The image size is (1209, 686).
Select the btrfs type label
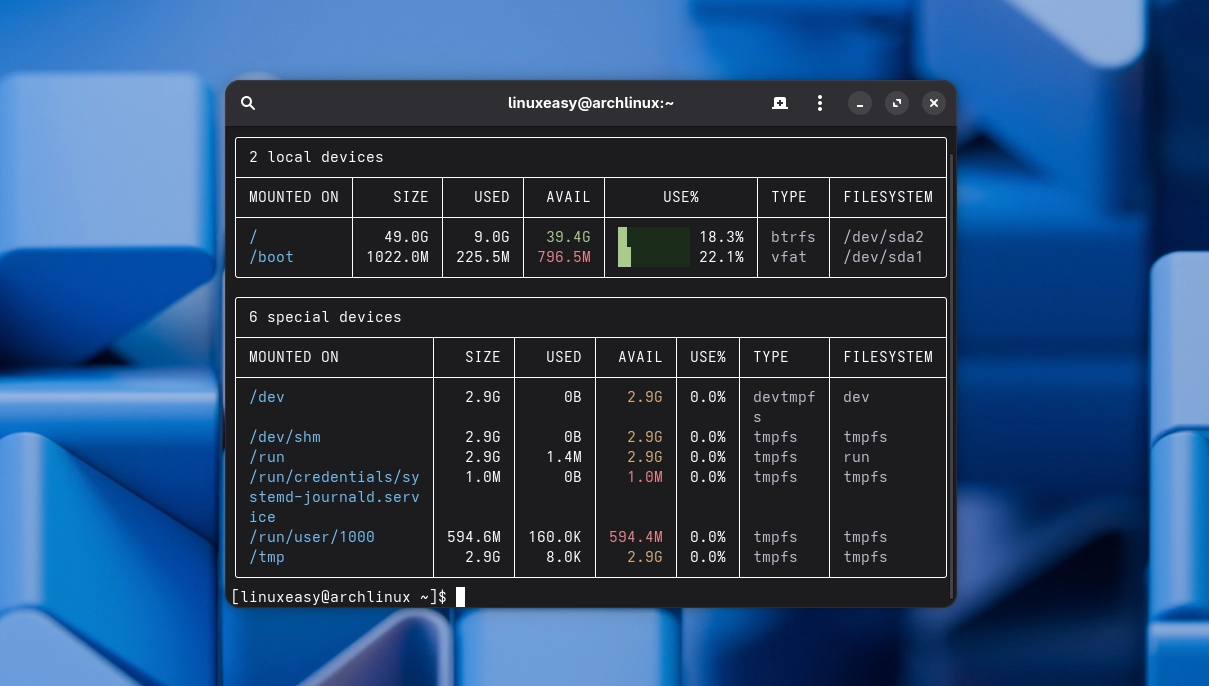coord(793,237)
